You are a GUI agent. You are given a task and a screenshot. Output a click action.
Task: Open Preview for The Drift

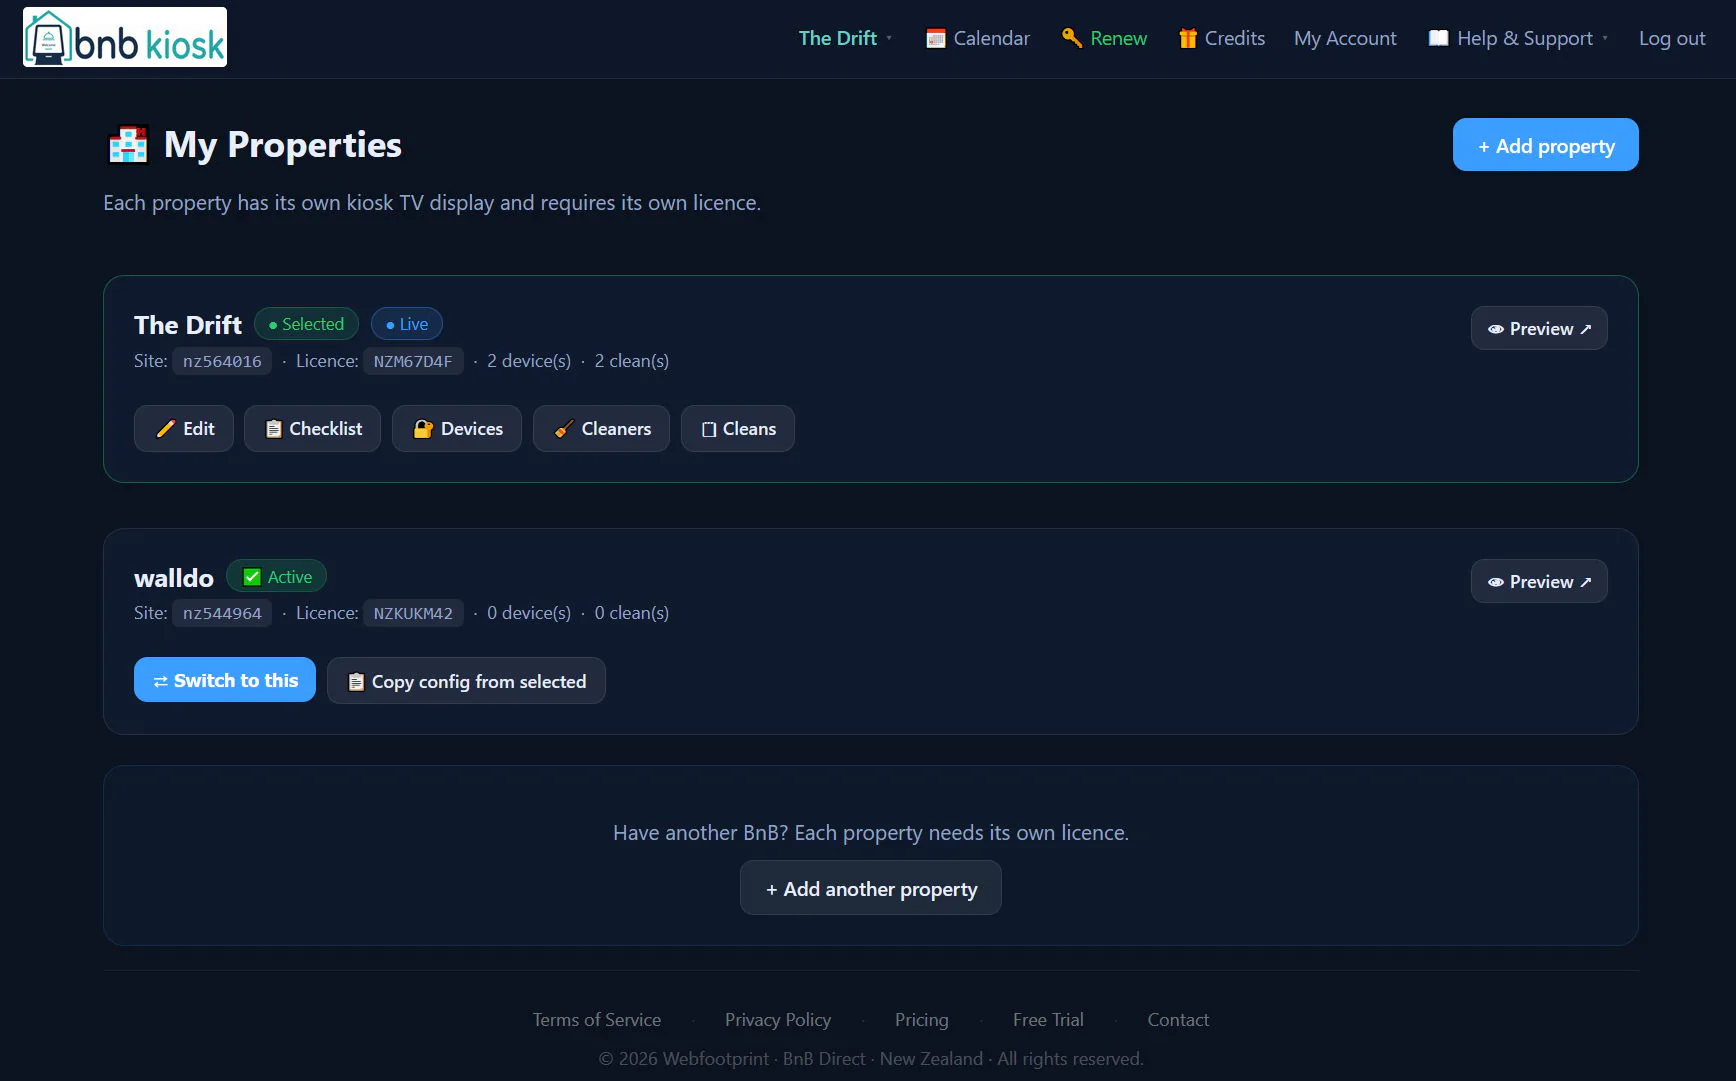coord(1539,328)
